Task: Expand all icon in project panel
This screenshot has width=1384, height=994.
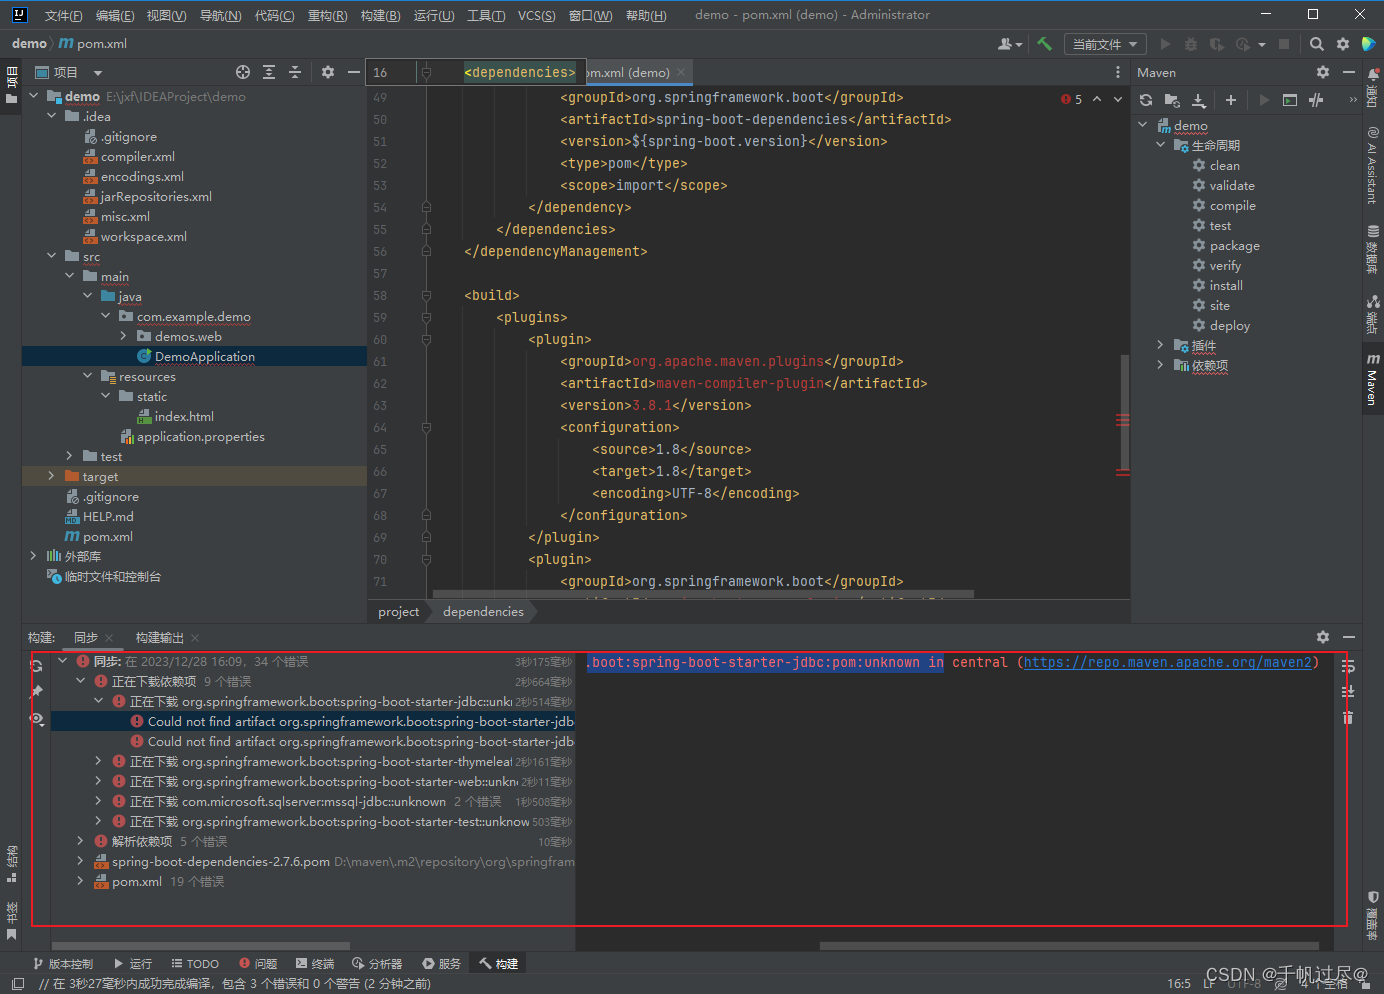Action: 269,72
